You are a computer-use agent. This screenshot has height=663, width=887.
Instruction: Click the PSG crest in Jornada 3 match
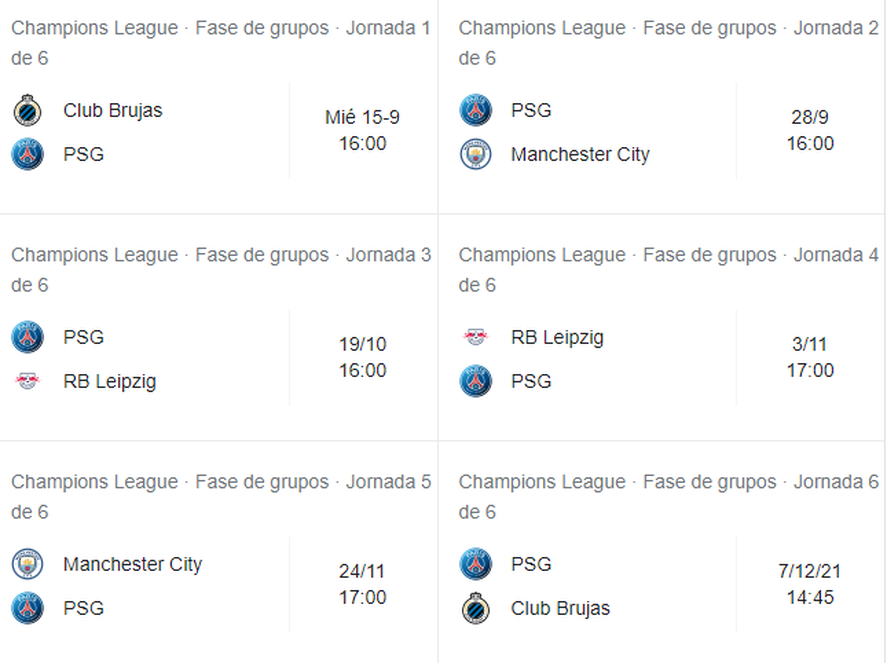[x=28, y=337]
